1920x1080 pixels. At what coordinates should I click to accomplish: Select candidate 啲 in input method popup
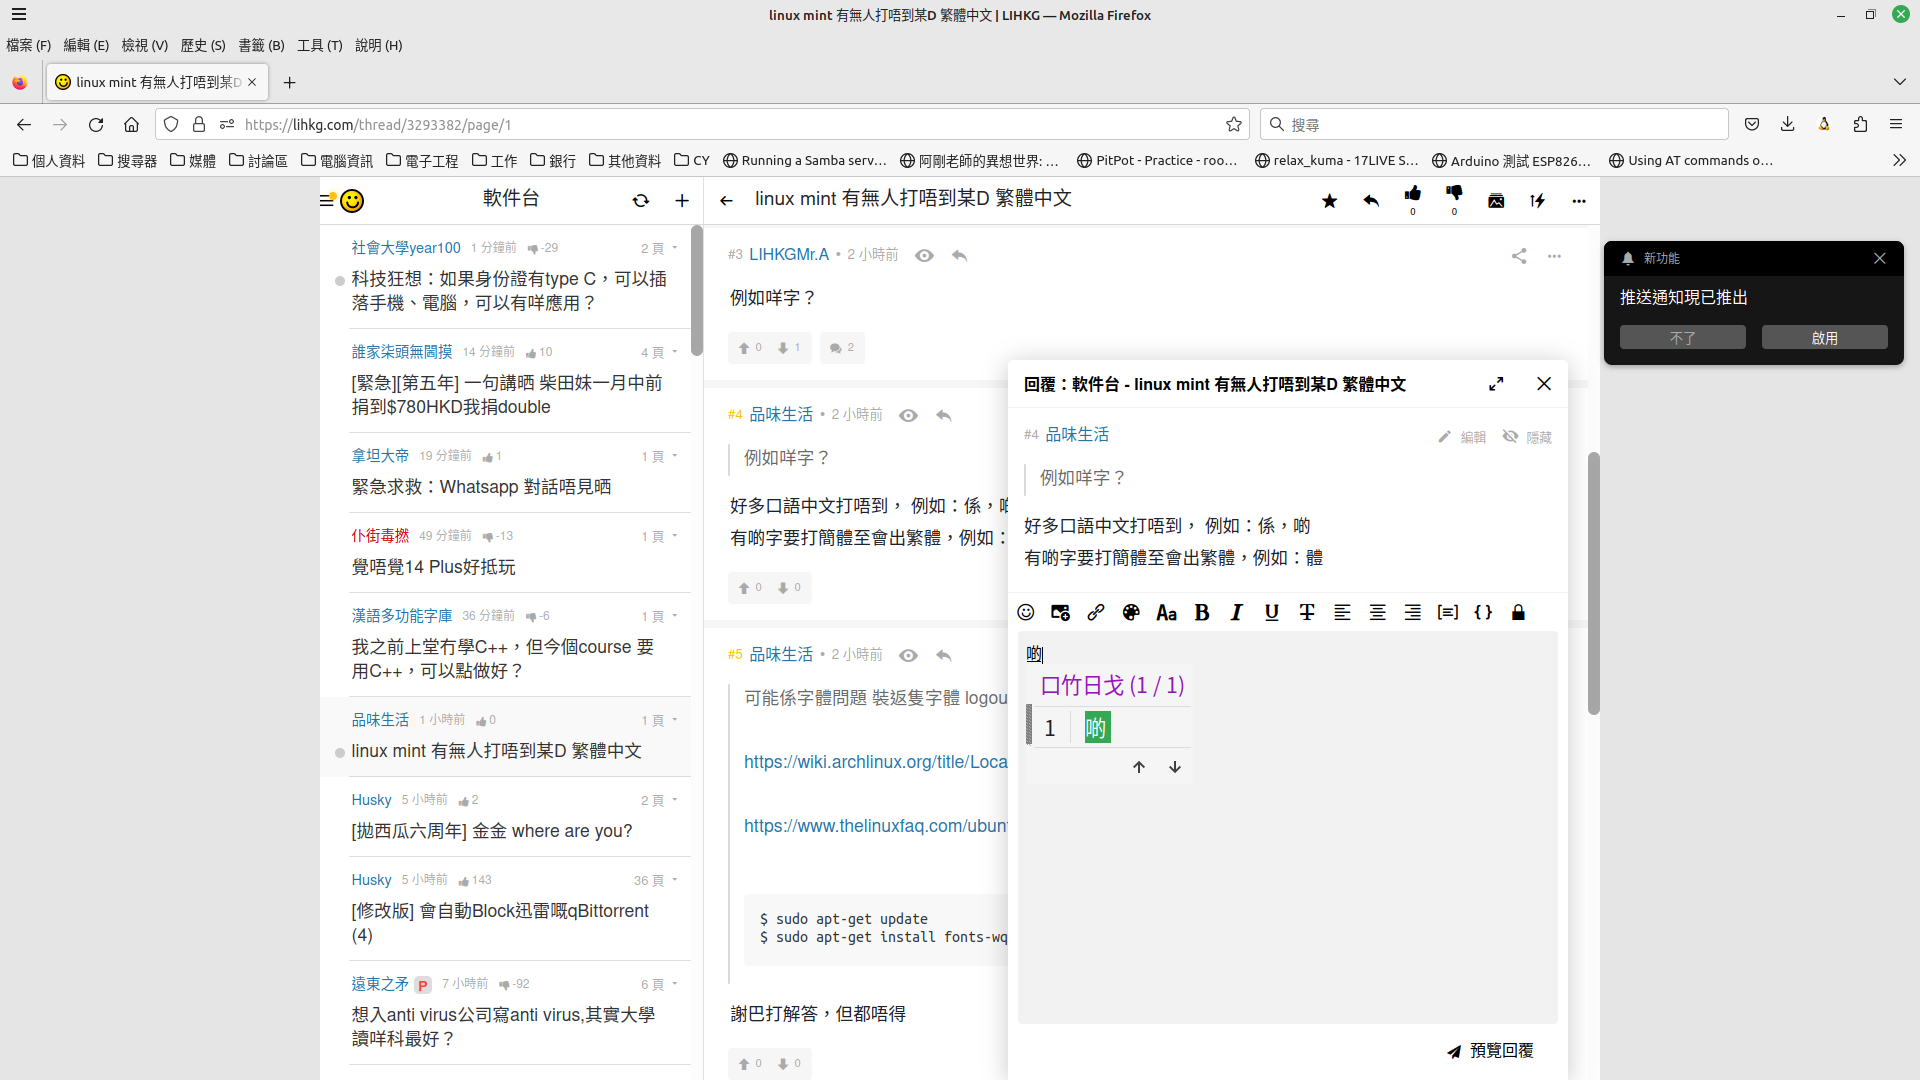[x=1097, y=728]
